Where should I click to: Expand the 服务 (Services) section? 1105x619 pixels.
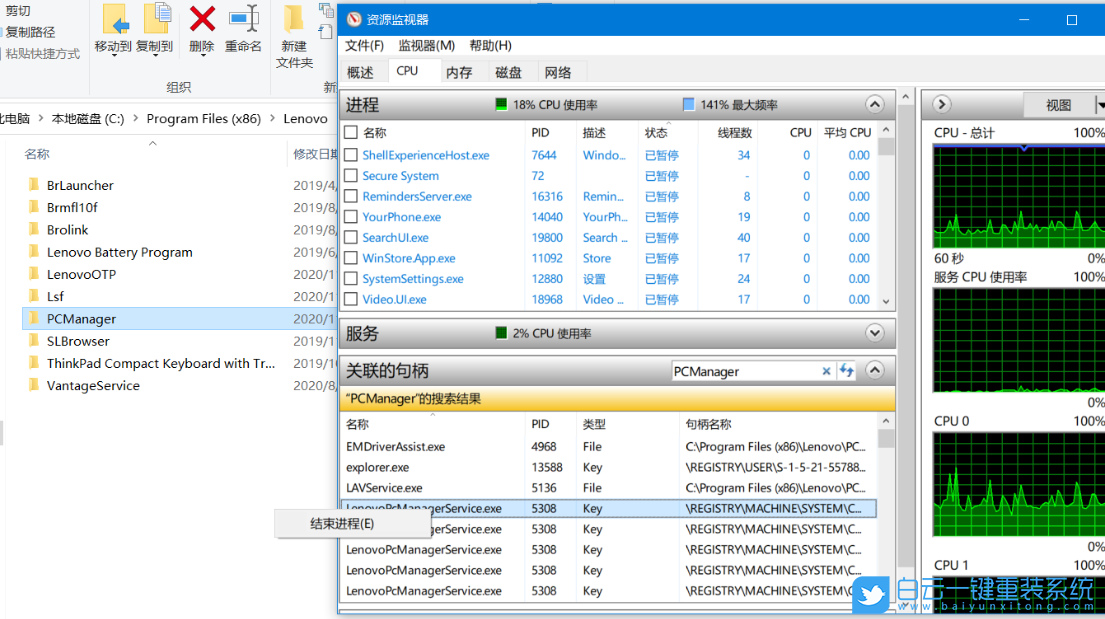coord(874,332)
